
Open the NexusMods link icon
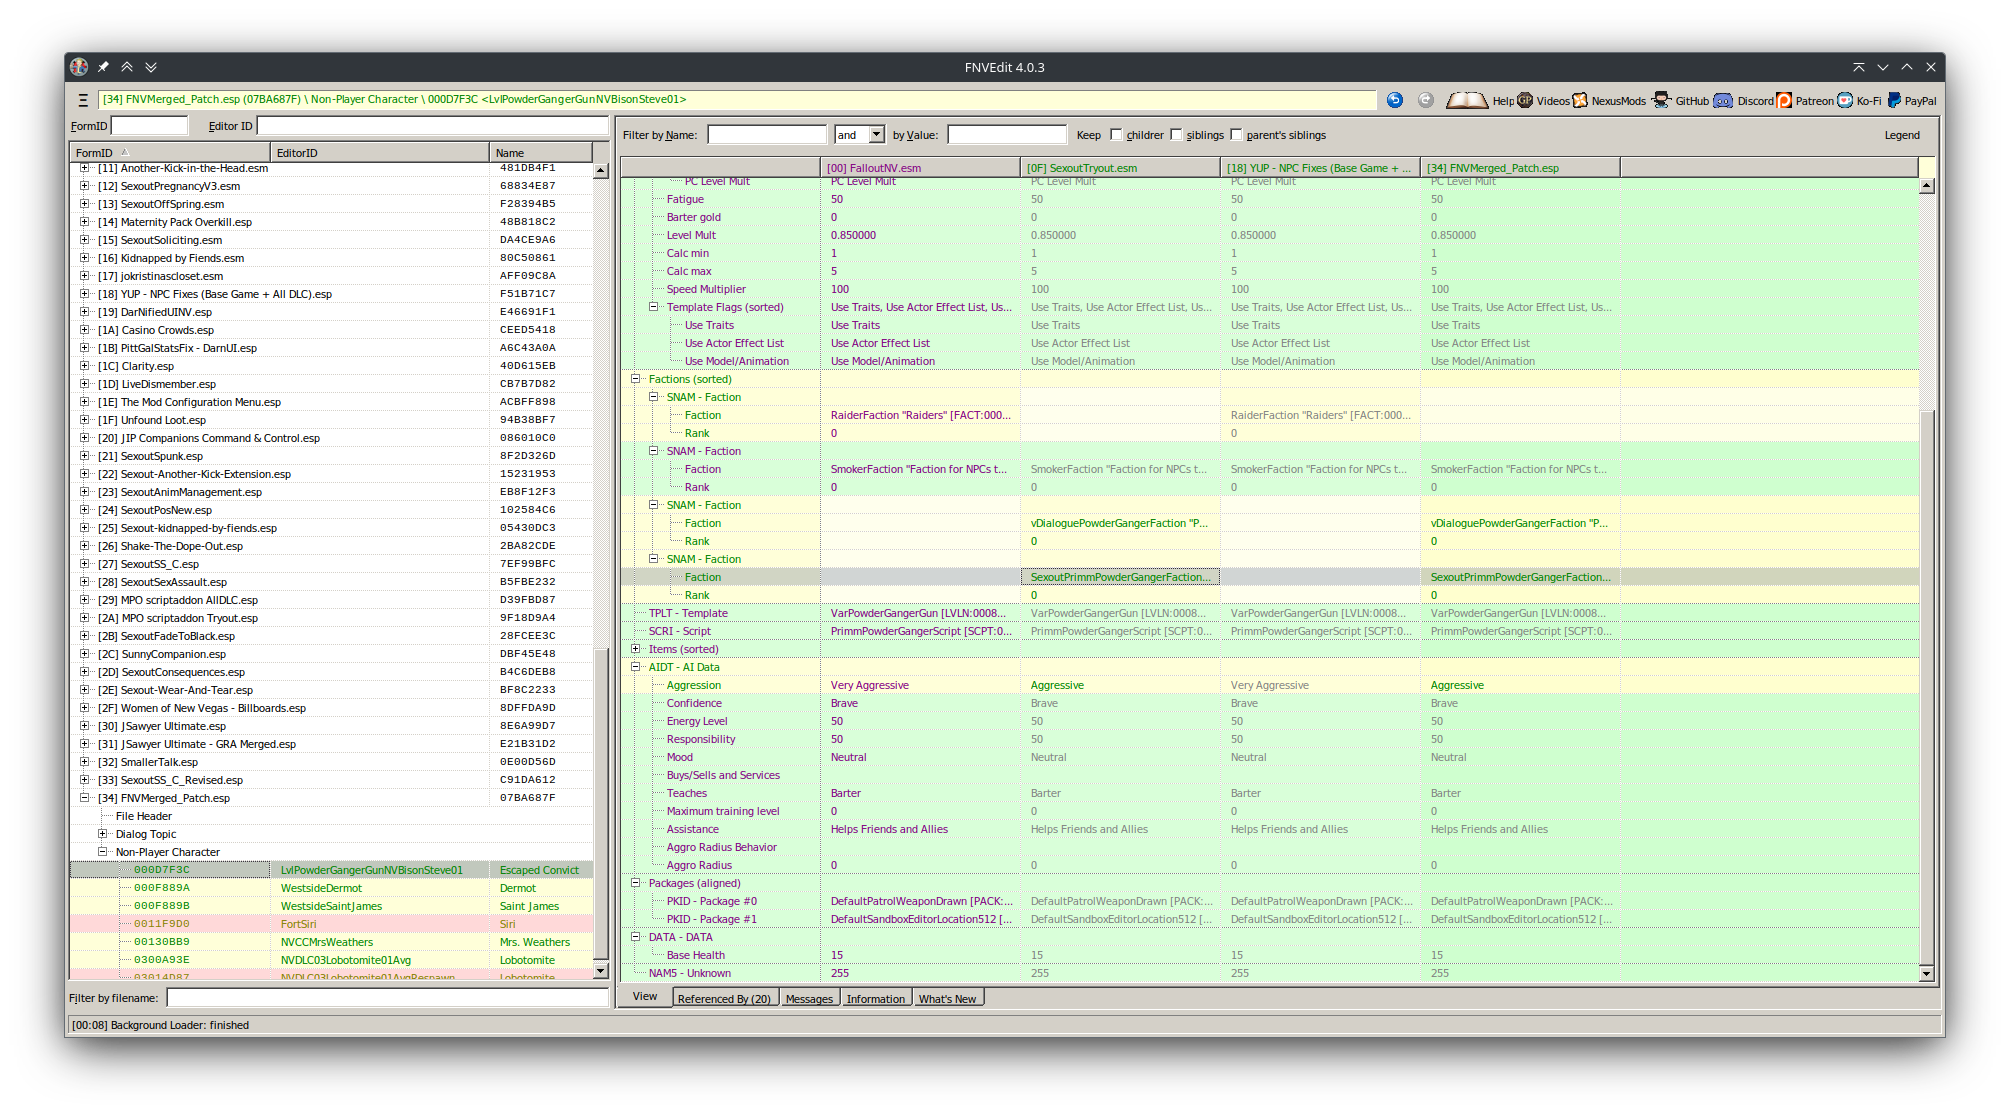coord(1580,100)
